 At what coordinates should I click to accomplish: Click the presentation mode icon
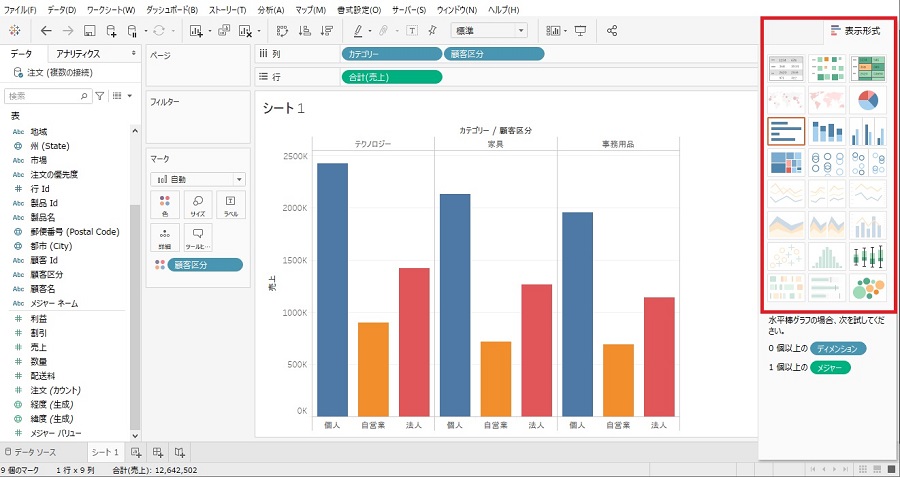(x=581, y=31)
